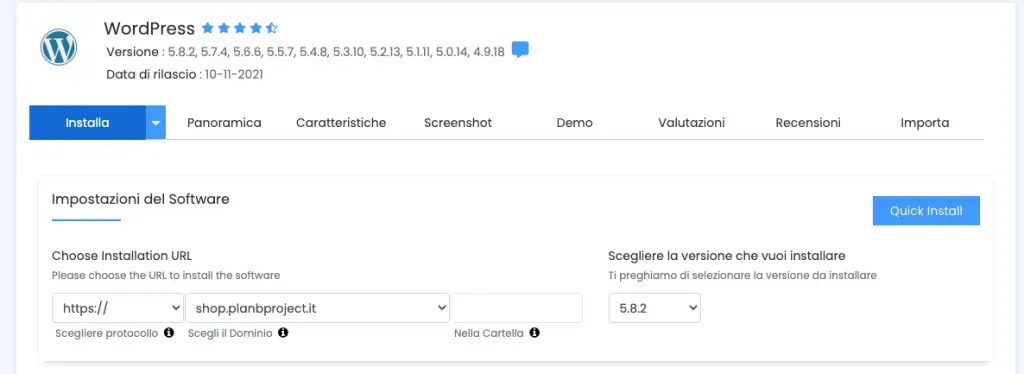Expand the arrow dropdown beside Installa
The width and height of the screenshot is (1024, 374).
tap(156, 123)
